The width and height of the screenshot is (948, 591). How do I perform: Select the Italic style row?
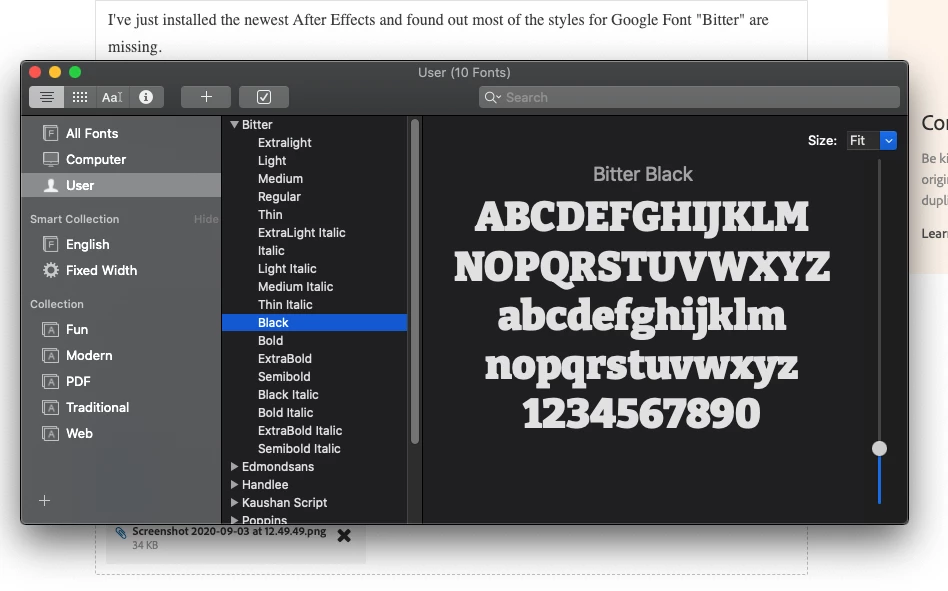click(x=314, y=251)
